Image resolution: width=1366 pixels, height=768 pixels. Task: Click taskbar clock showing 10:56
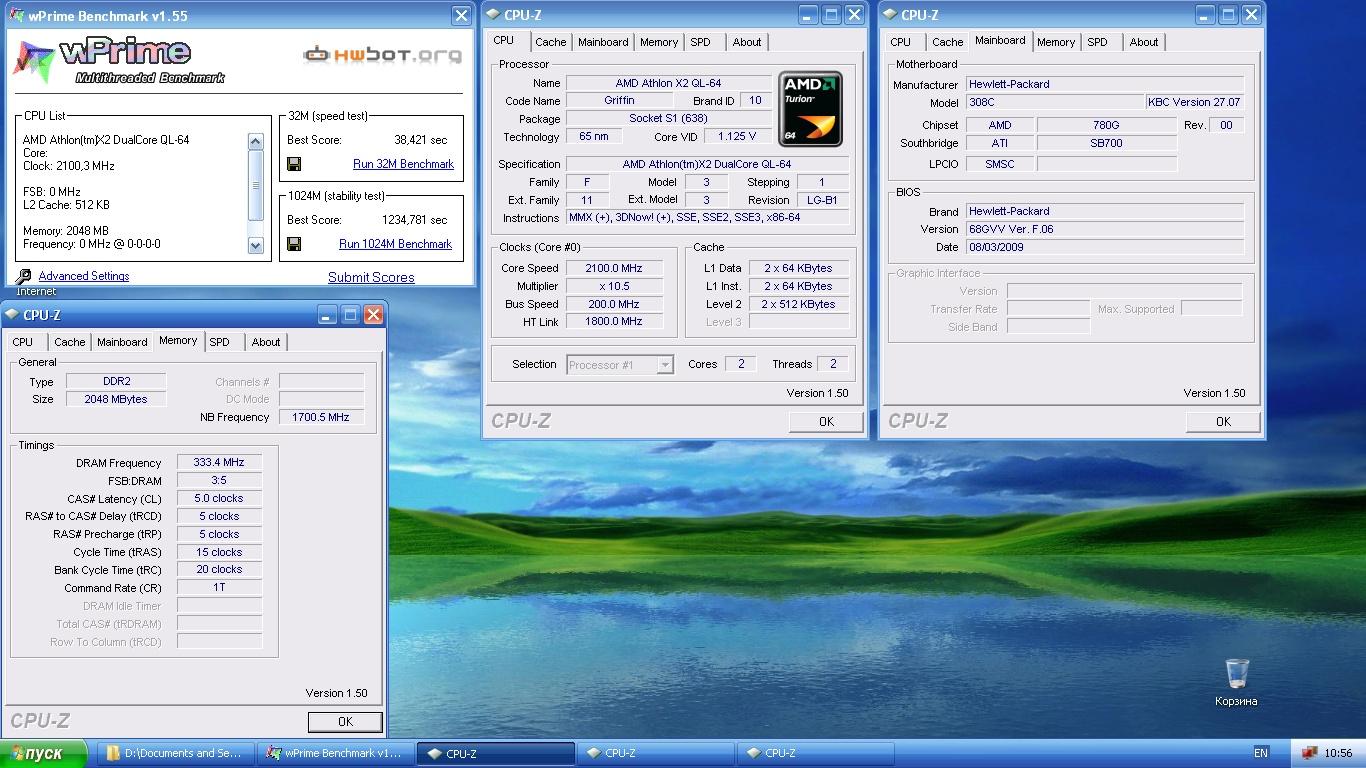click(x=1338, y=753)
